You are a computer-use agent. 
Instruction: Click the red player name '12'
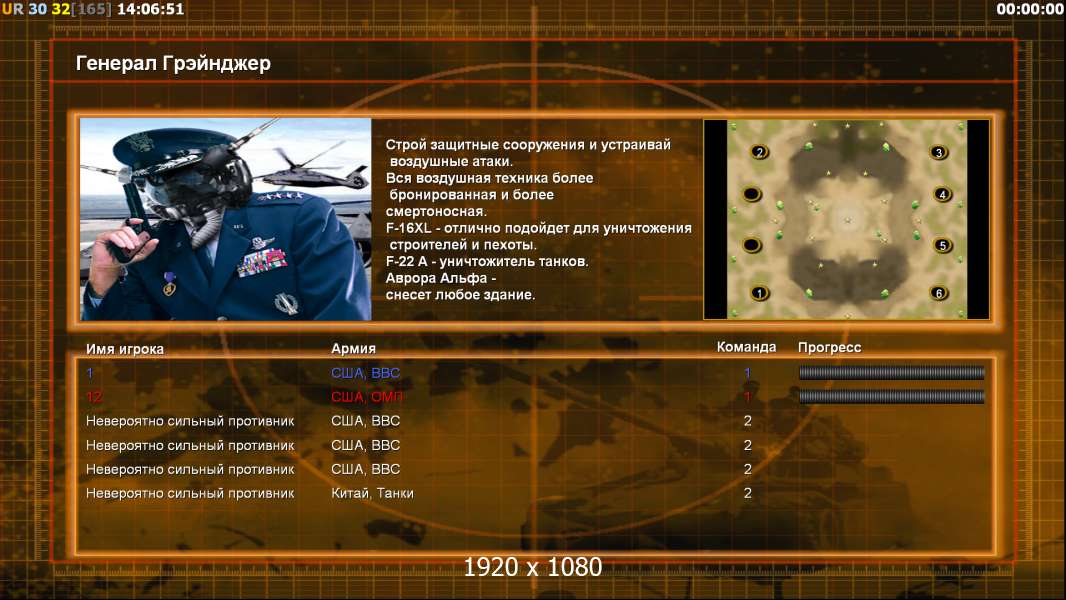point(94,398)
